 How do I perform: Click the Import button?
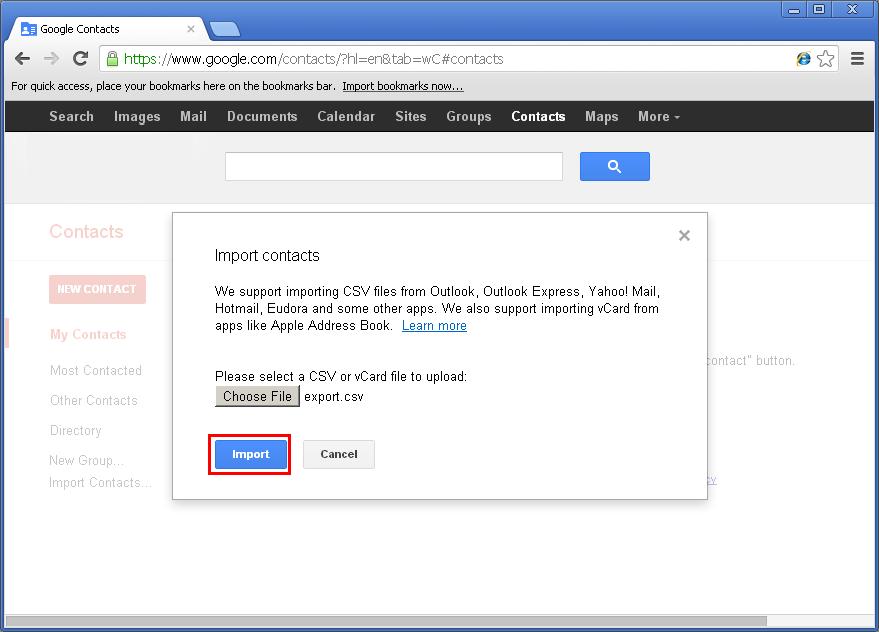pyautogui.click(x=249, y=454)
